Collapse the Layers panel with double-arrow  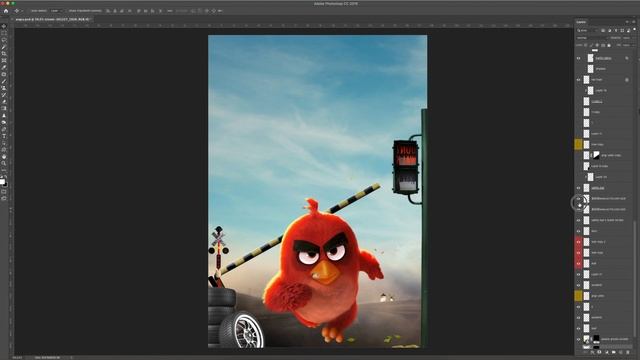(x=627, y=22)
